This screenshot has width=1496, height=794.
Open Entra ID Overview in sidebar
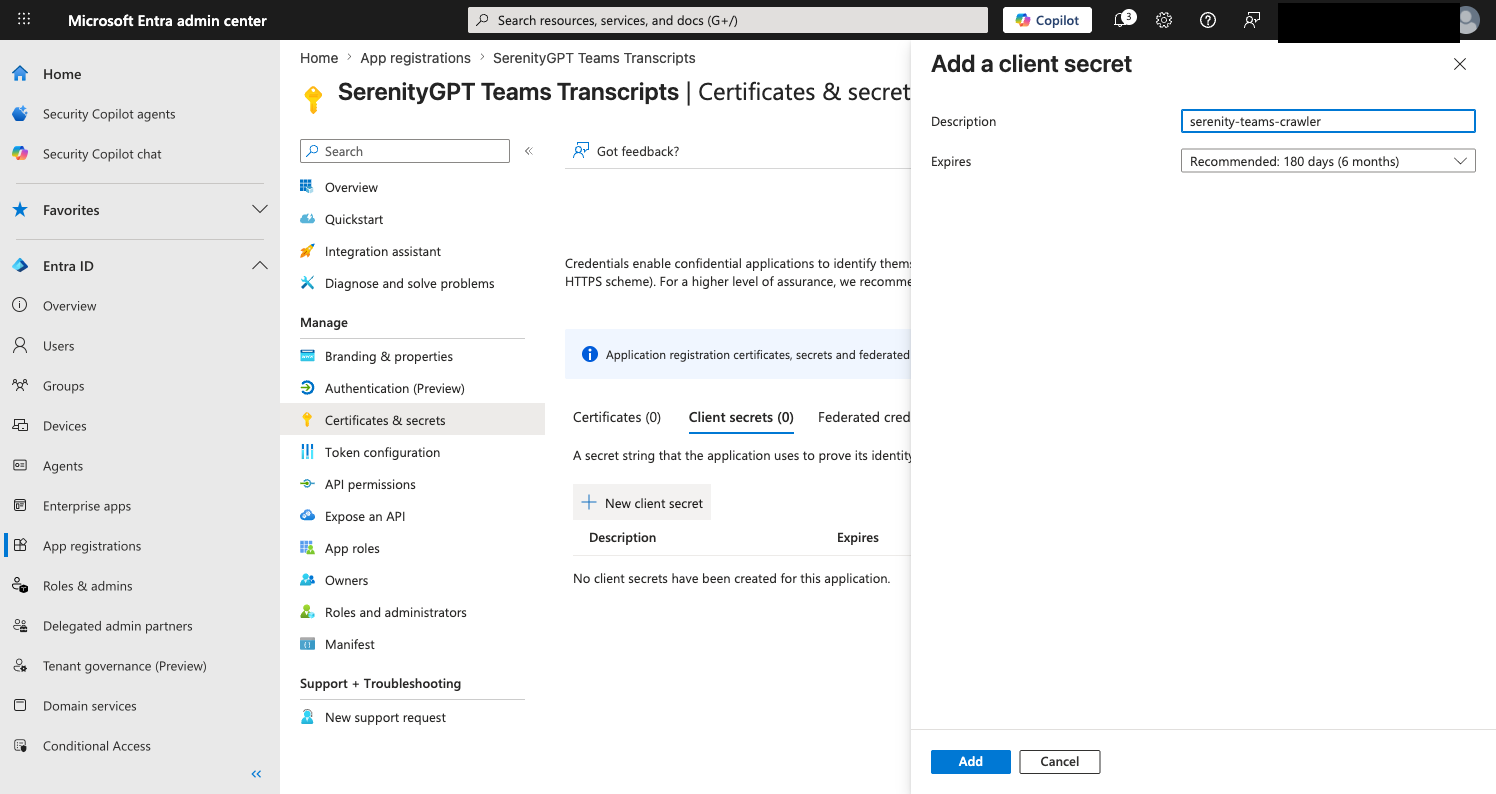(70, 306)
